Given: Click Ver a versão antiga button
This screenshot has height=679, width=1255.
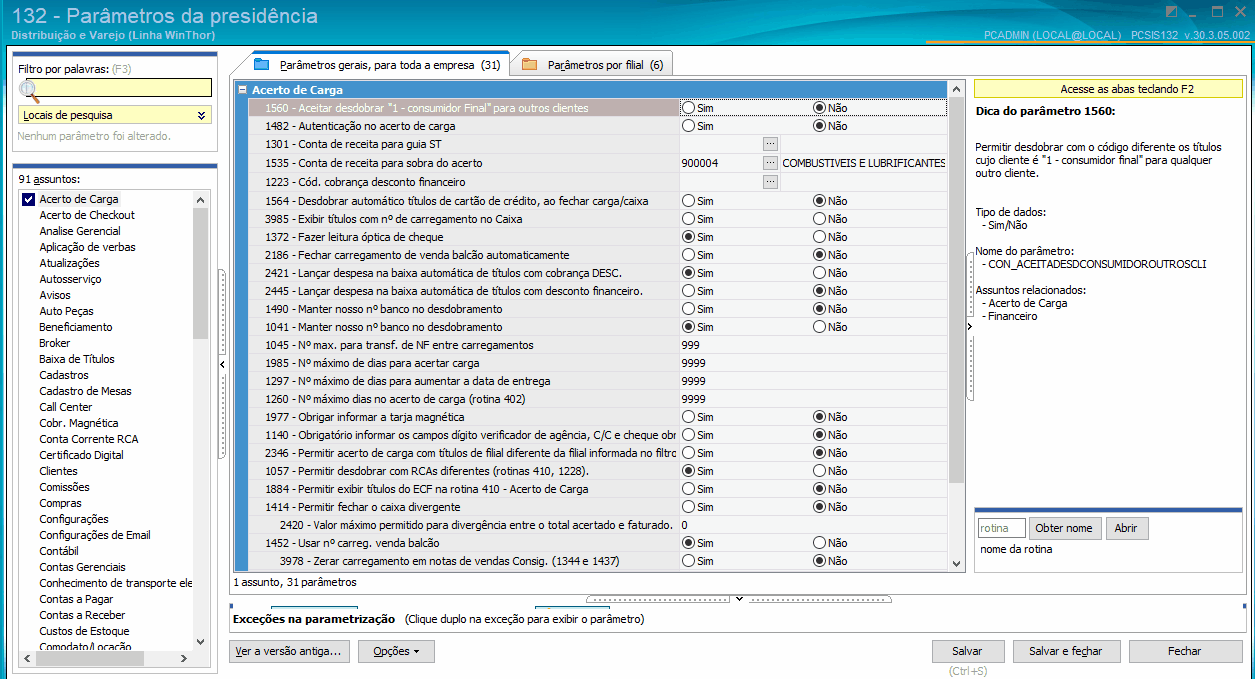Looking at the screenshot, I should coord(288,651).
